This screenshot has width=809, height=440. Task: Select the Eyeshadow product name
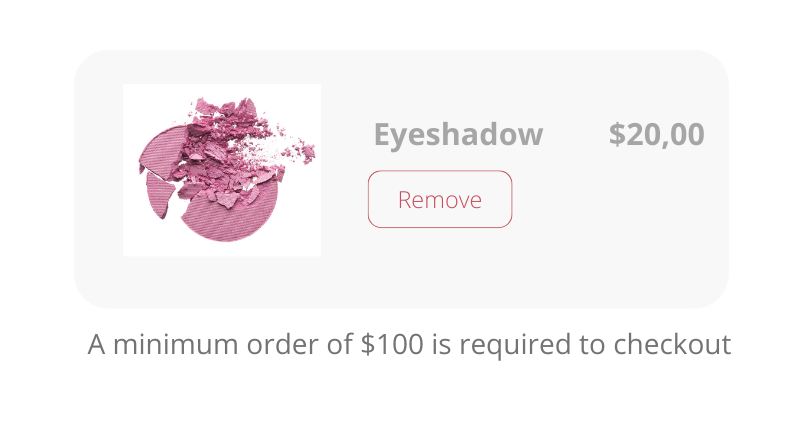click(x=458, y=134)
